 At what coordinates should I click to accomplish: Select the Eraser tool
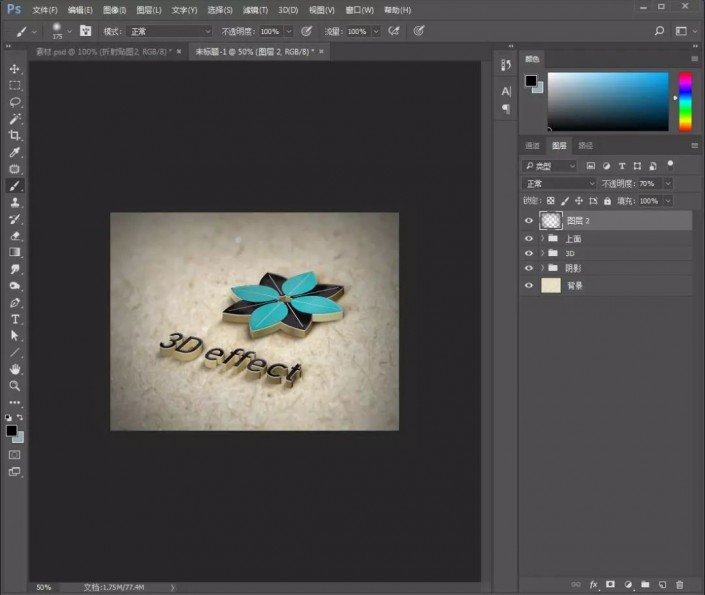click(x=14, y=236)
